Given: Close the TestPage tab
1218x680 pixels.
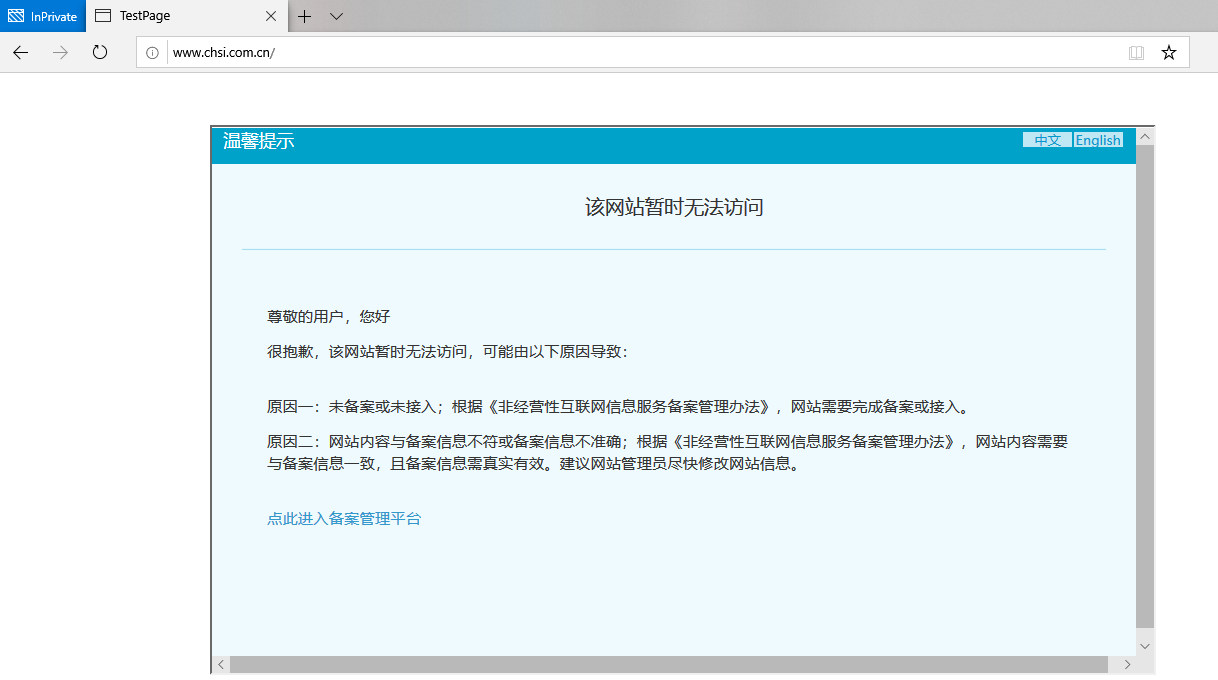Looking at the screenshot, I should [271, 16].
